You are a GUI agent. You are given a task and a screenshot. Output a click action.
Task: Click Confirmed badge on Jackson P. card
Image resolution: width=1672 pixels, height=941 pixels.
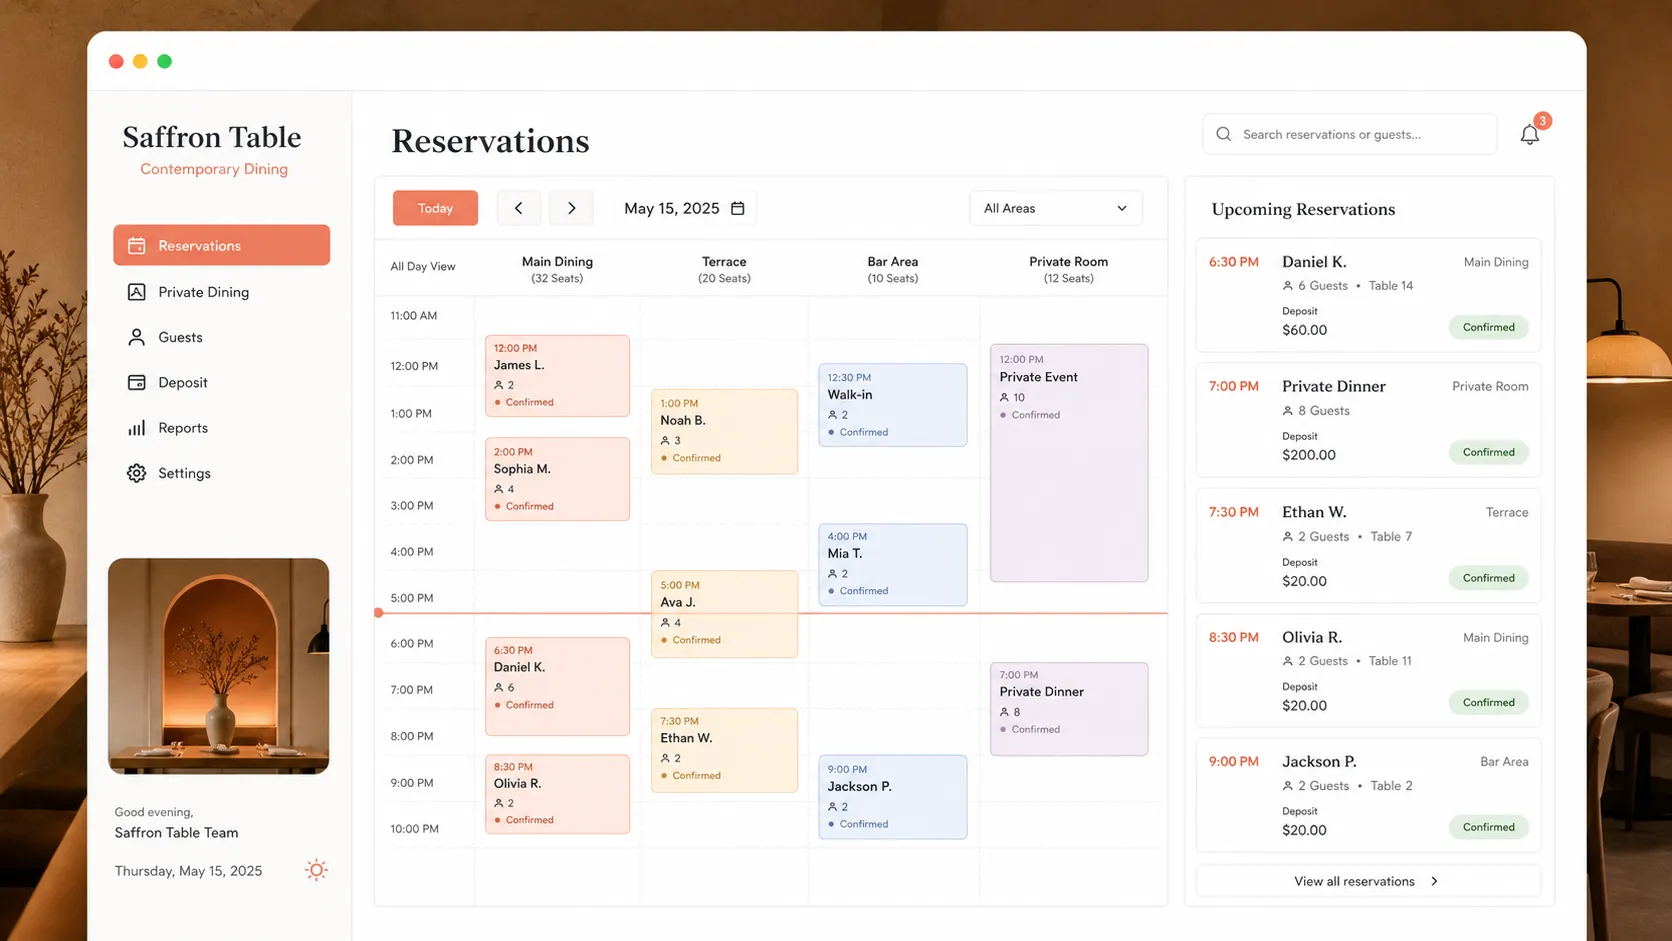tap(1488, 827)
